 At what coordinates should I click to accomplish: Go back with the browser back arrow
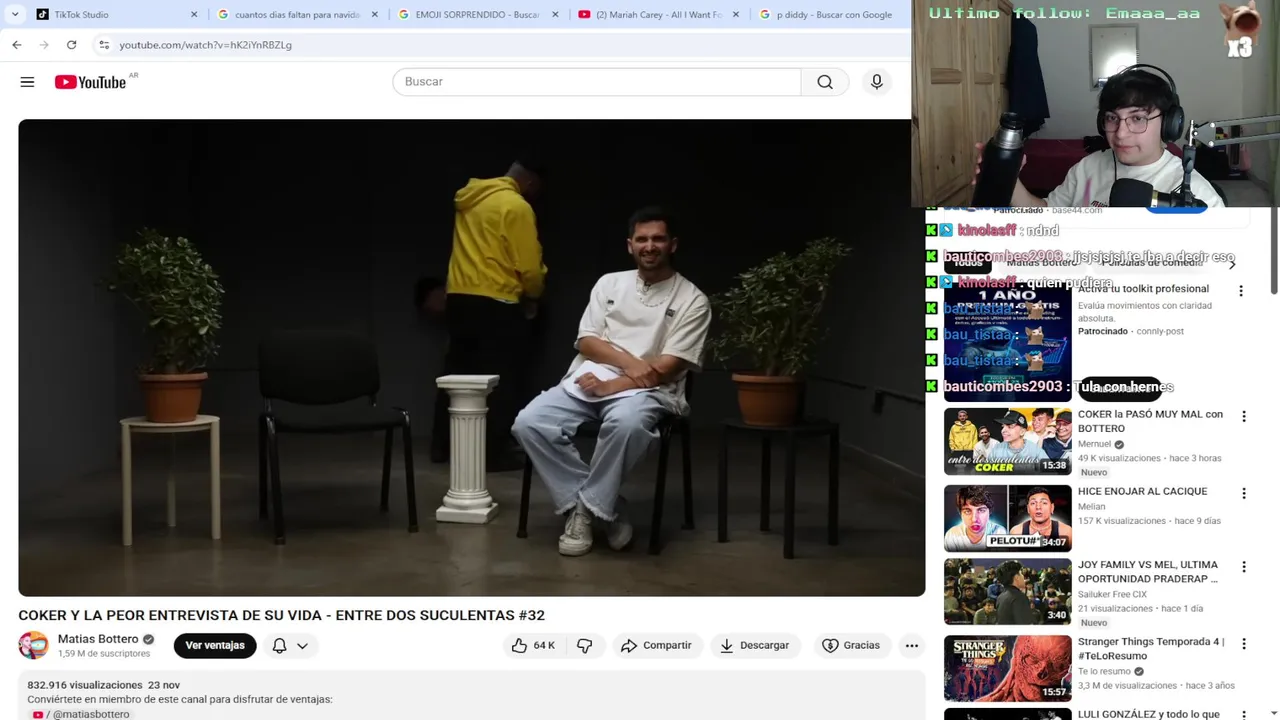tap(17, 45)
